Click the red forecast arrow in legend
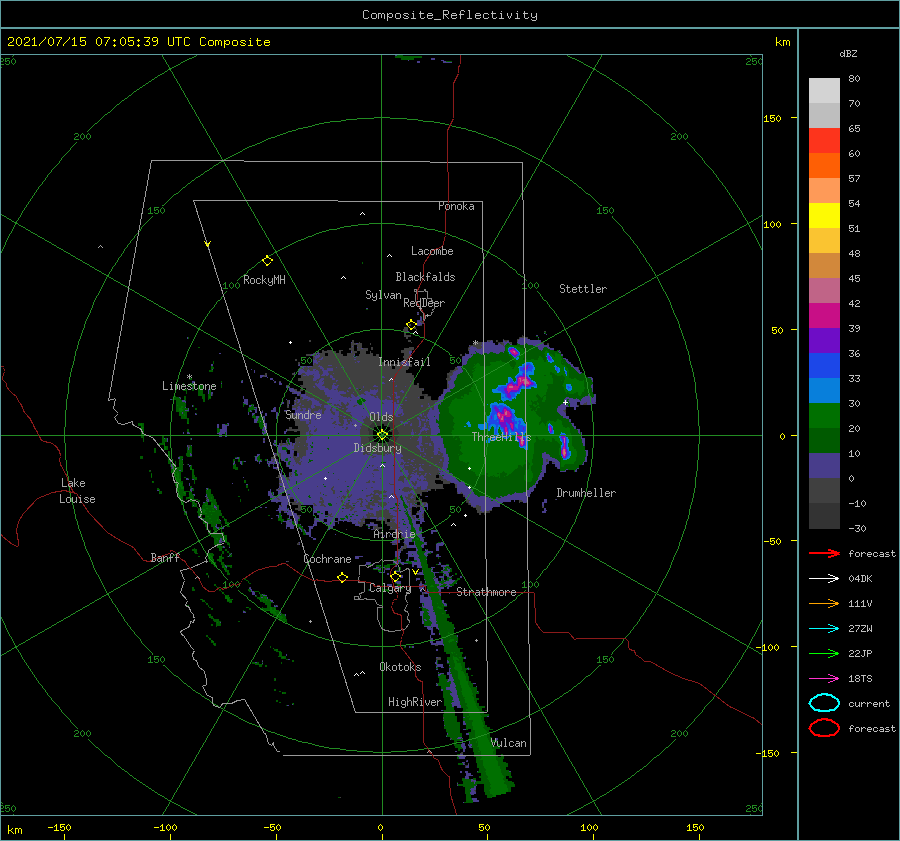 click(824, 553)
